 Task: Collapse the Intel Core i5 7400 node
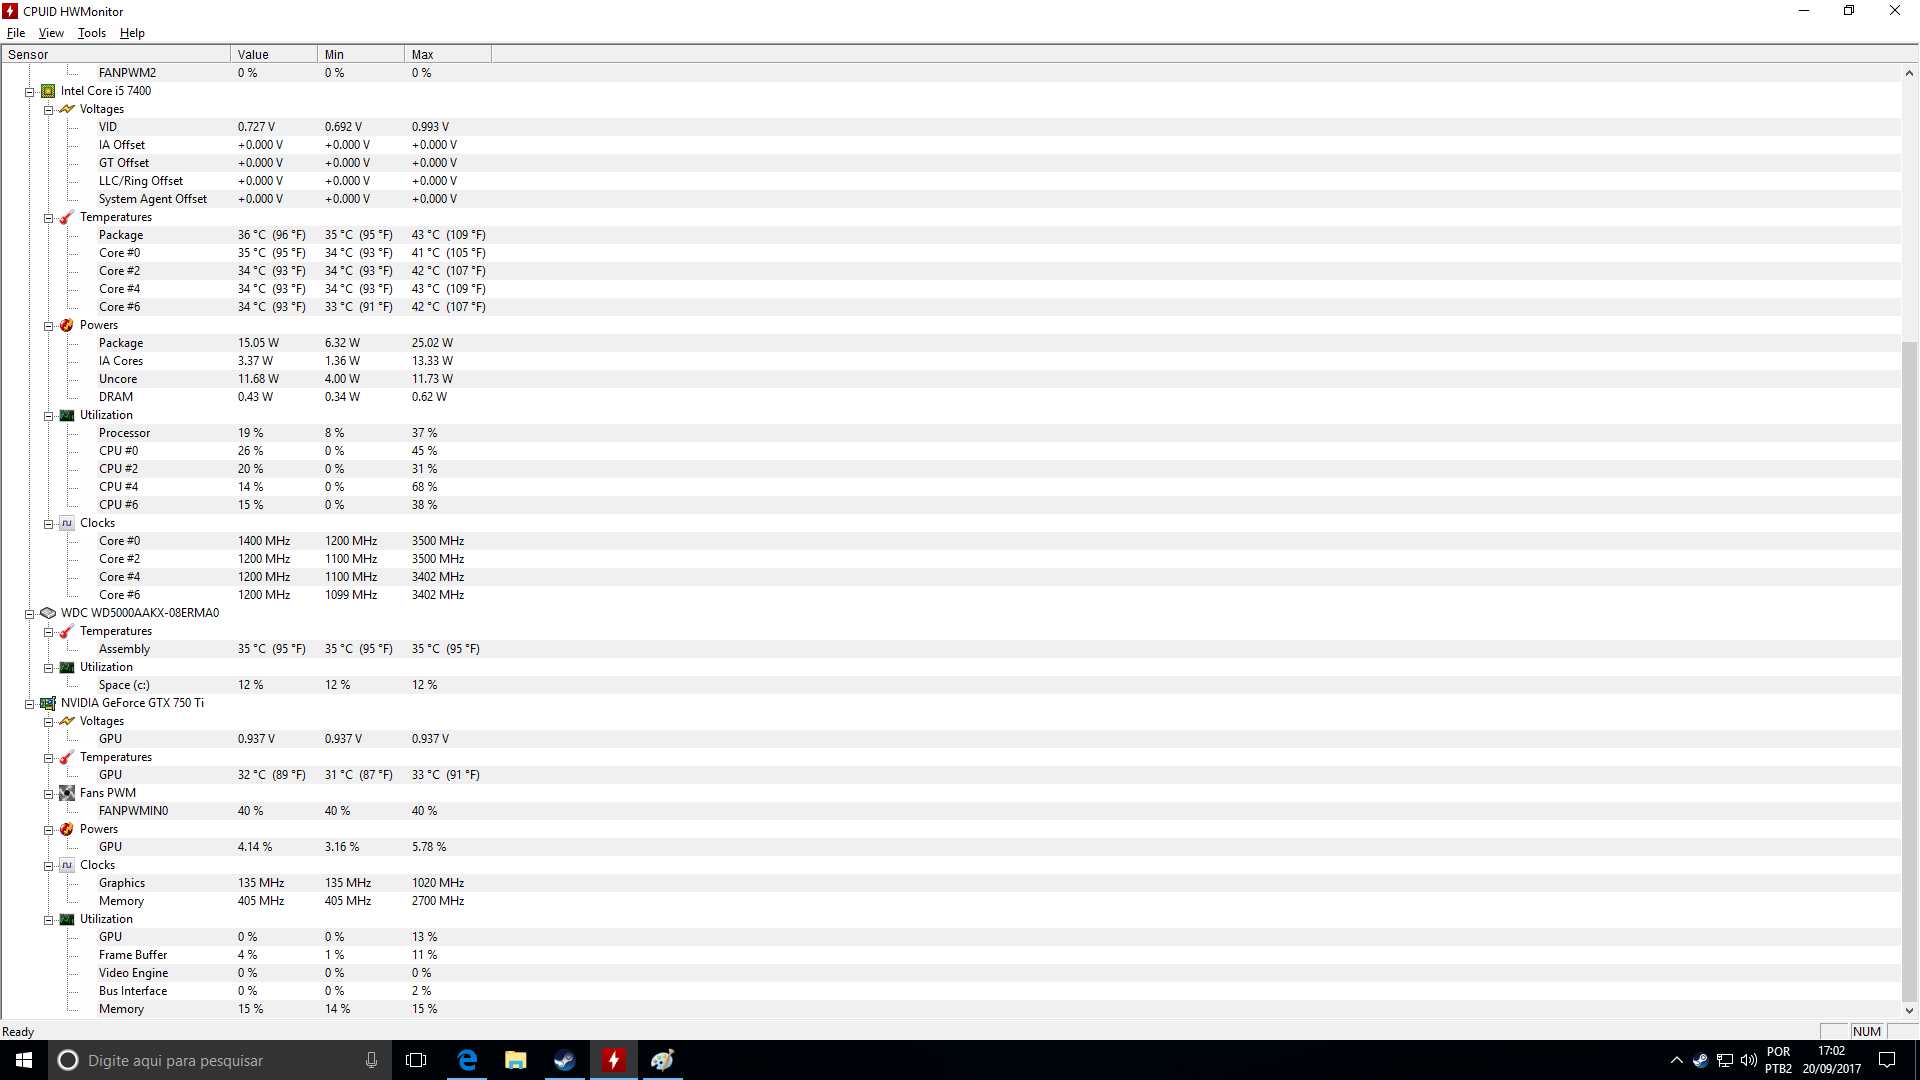(x=30, y=92)
